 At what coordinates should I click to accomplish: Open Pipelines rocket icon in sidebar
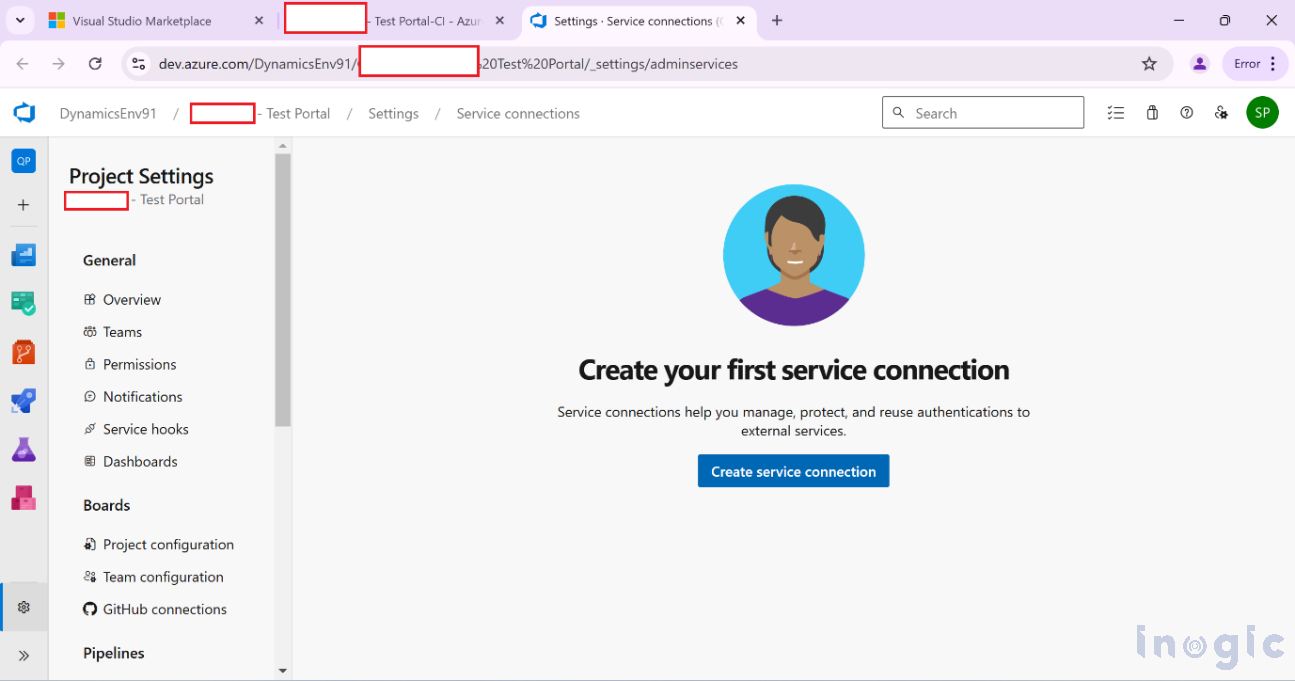[x=24, y=401]
